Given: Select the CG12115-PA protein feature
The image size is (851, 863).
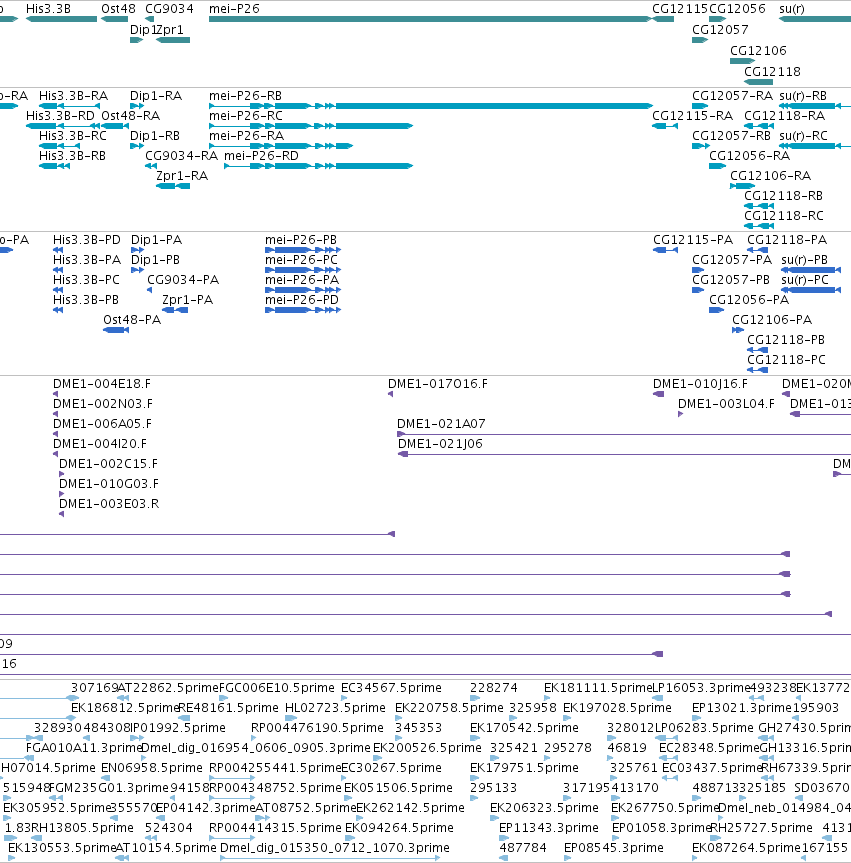Looking at the screenshot, I should point(665,250).
